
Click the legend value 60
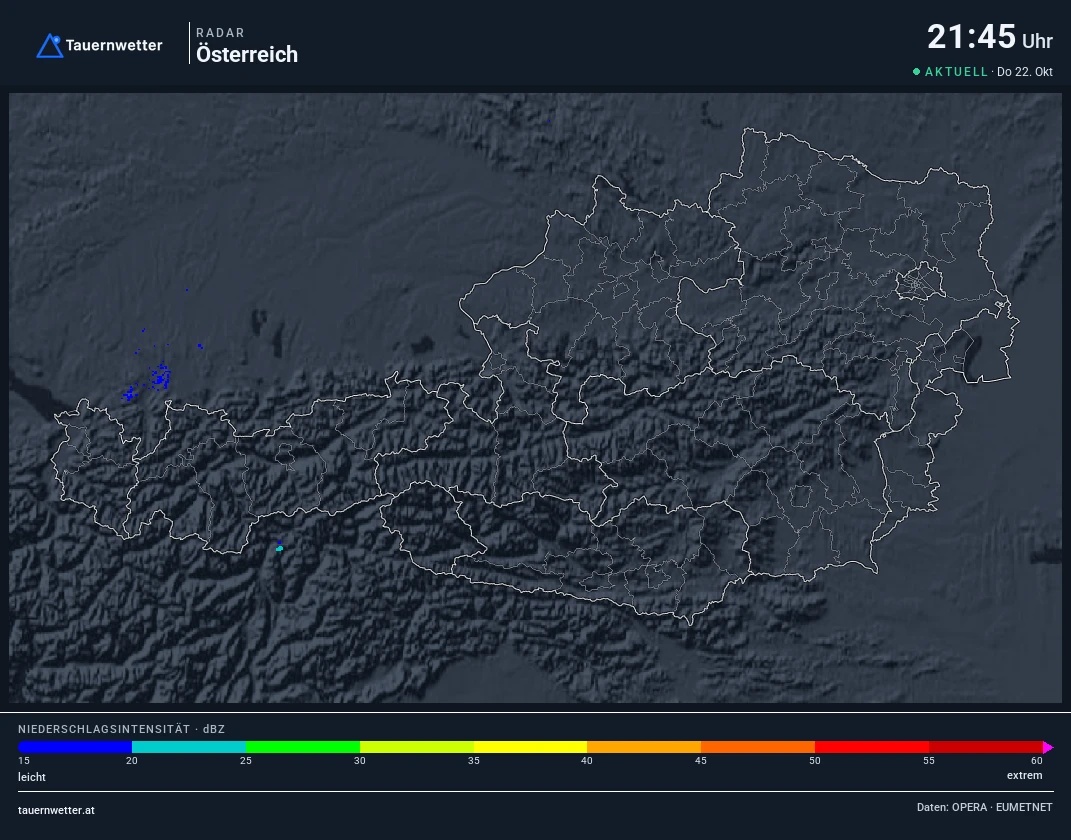pyautogui.click(x=1037, y=761)
